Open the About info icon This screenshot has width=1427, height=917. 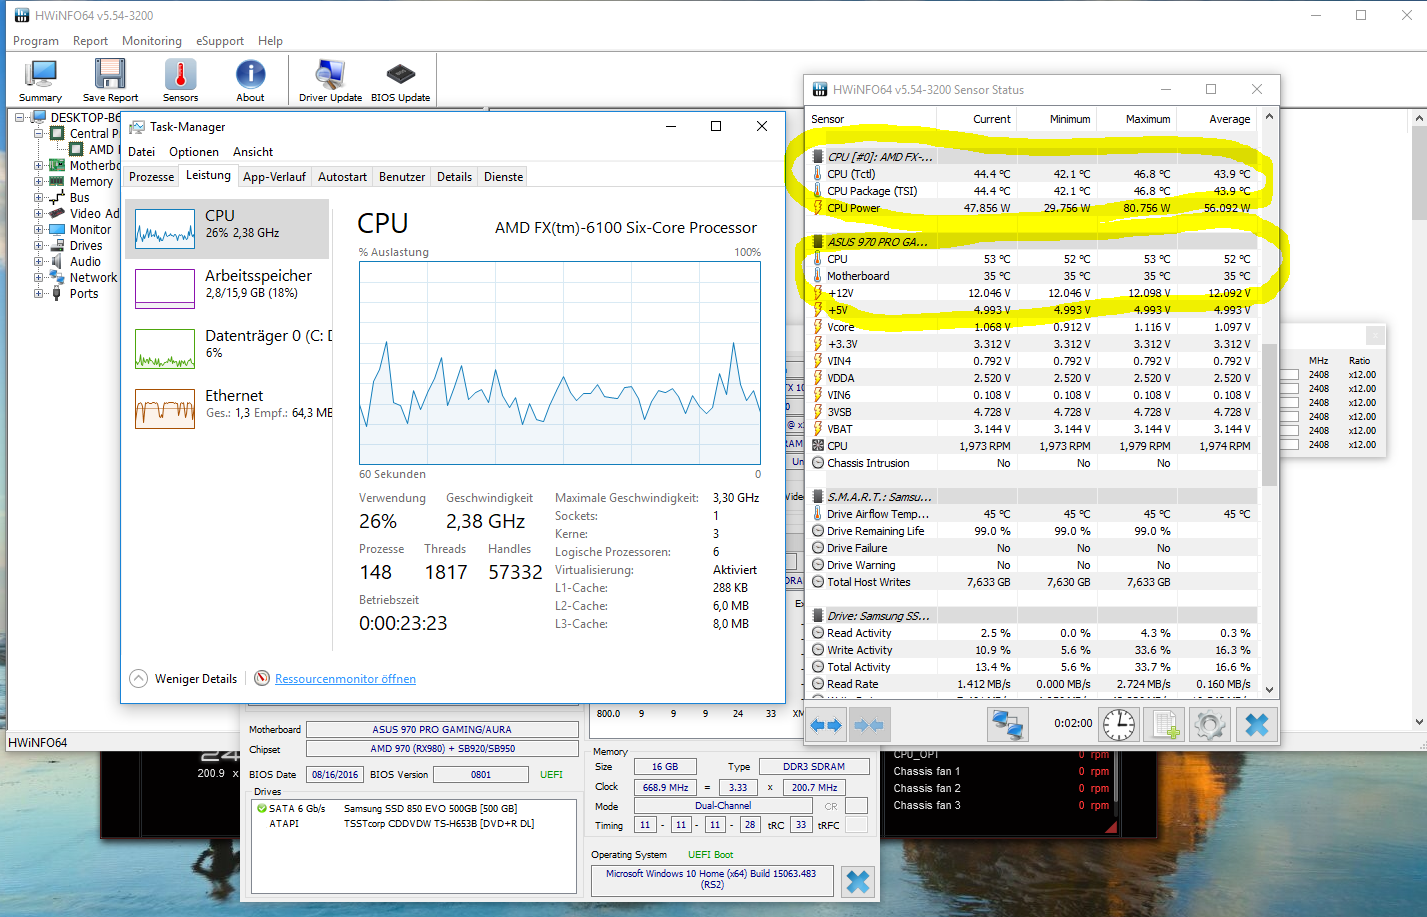click(x=250, y=80)
